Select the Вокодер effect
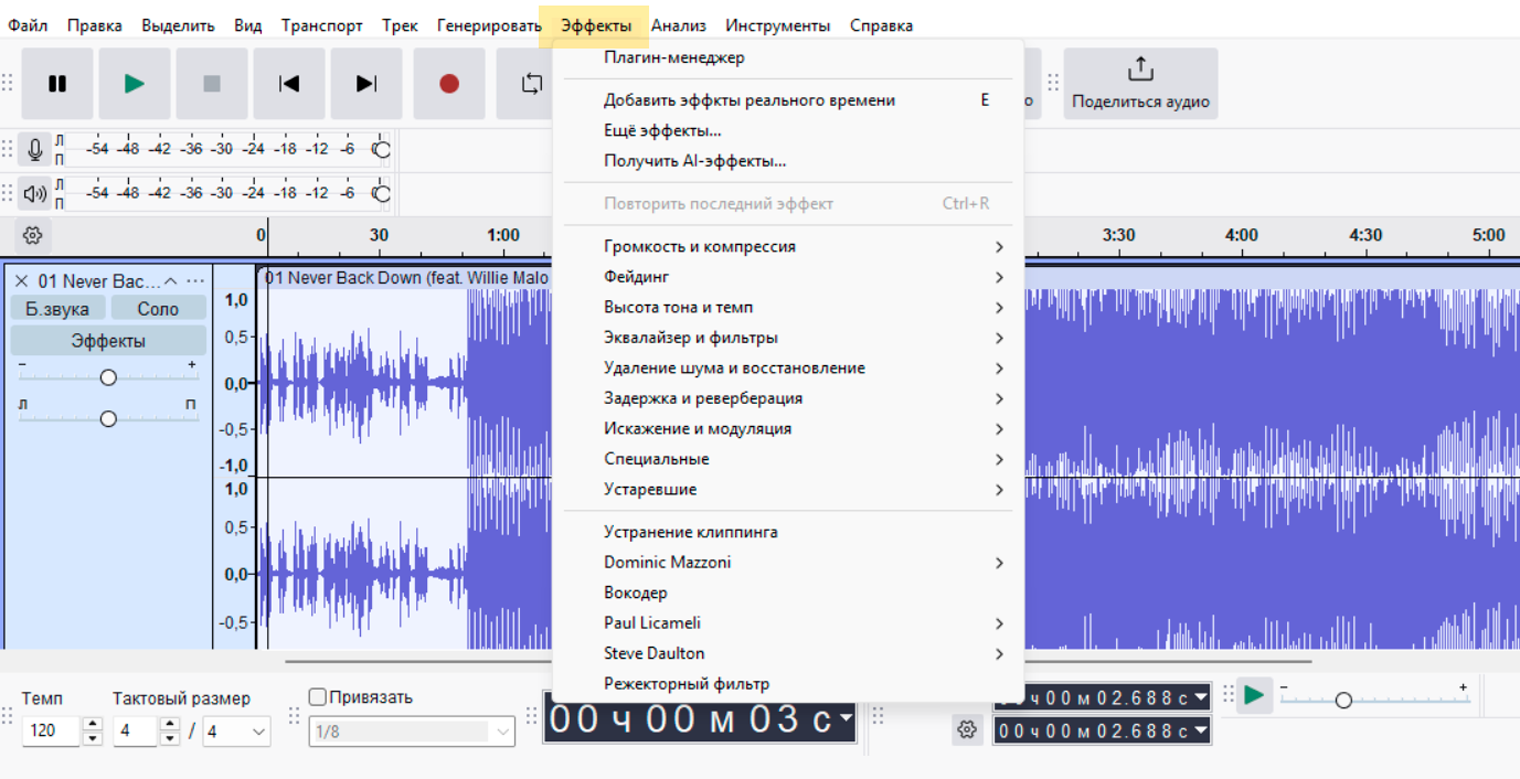Image resolution: width=1520 pixels, height=779 pixels. [788, 593]
